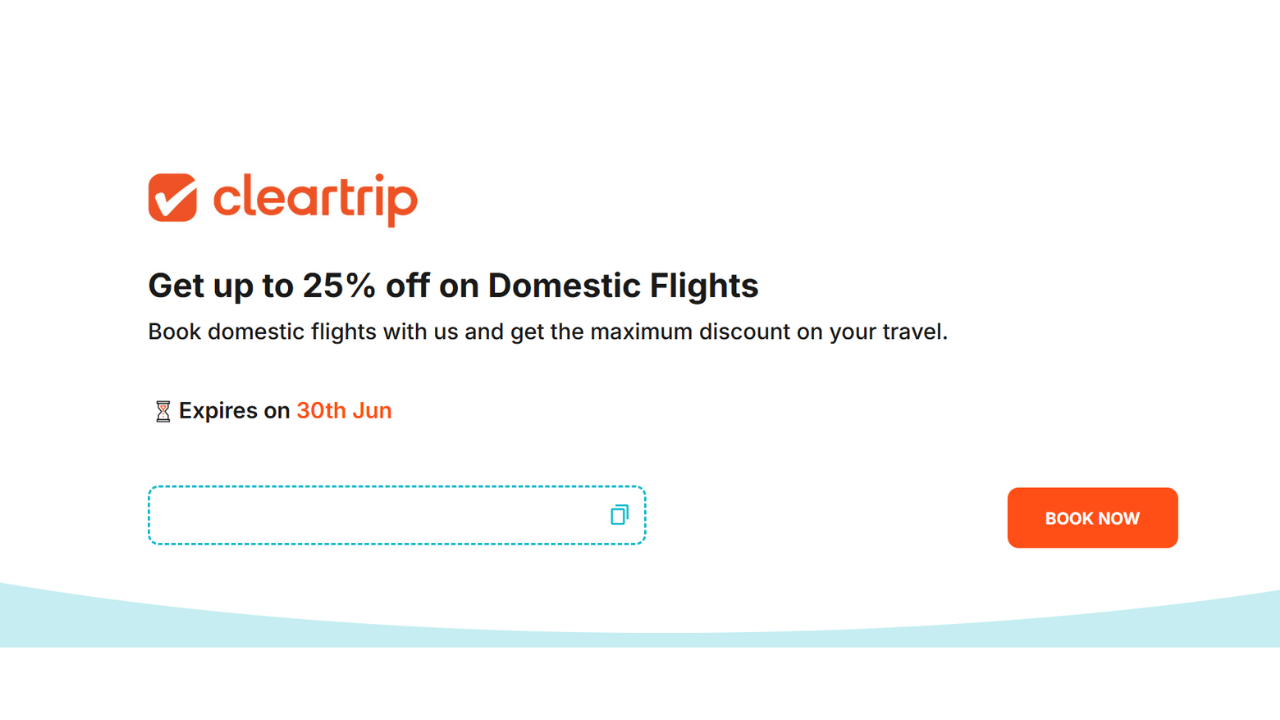Copy the coupon code using copy icon
The height and width of the screenshot is (720, 1280).
[619, 515]
